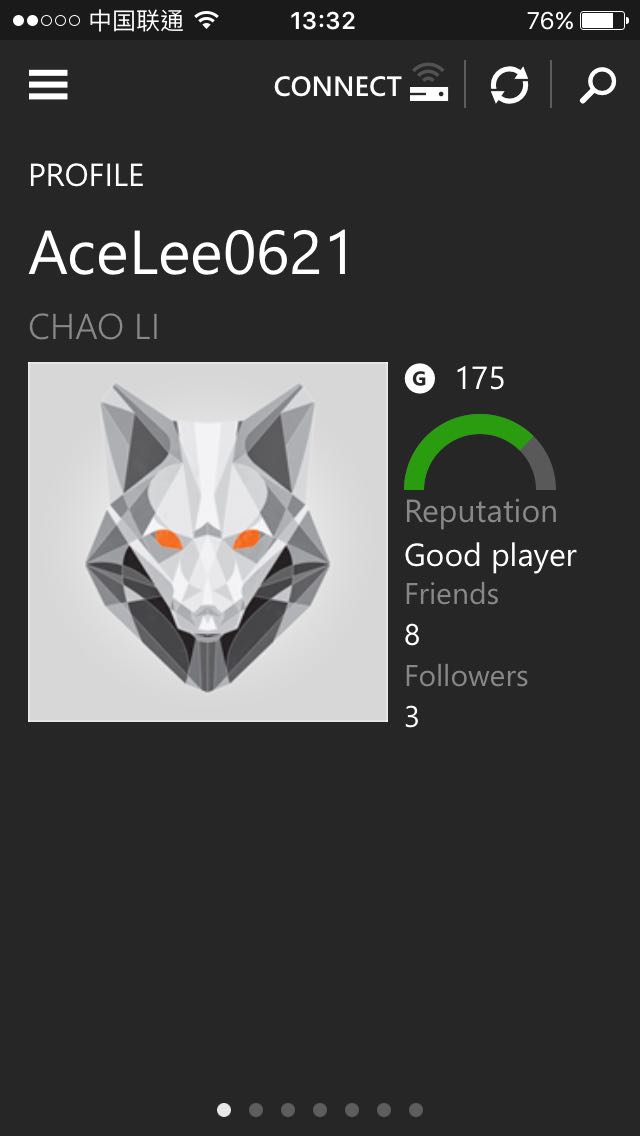Tap the battery indicator icon

pyautogui.click(x=604, y=20)
